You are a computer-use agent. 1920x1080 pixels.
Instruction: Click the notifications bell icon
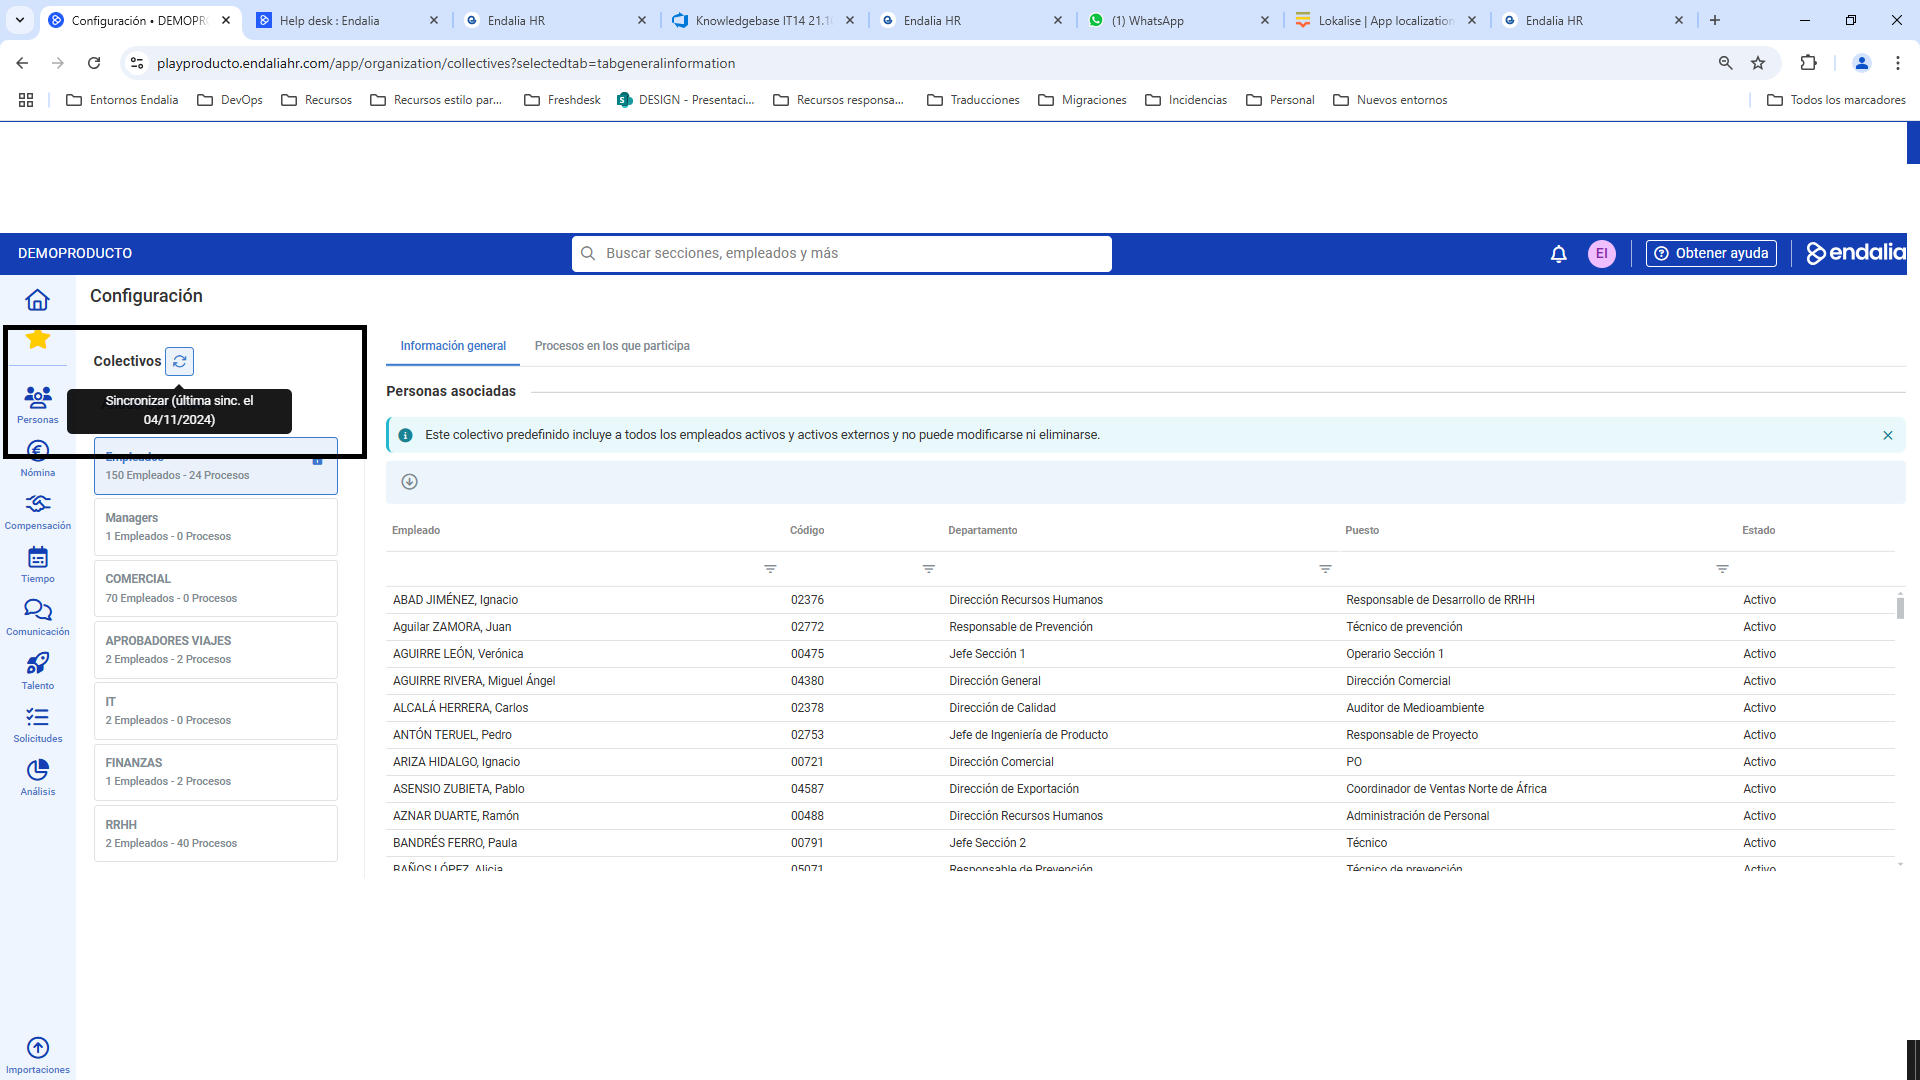[1558, 254]
